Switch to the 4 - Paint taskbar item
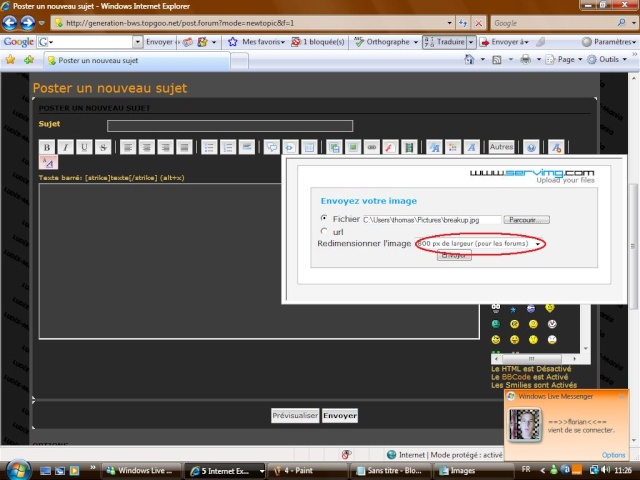 308,471
